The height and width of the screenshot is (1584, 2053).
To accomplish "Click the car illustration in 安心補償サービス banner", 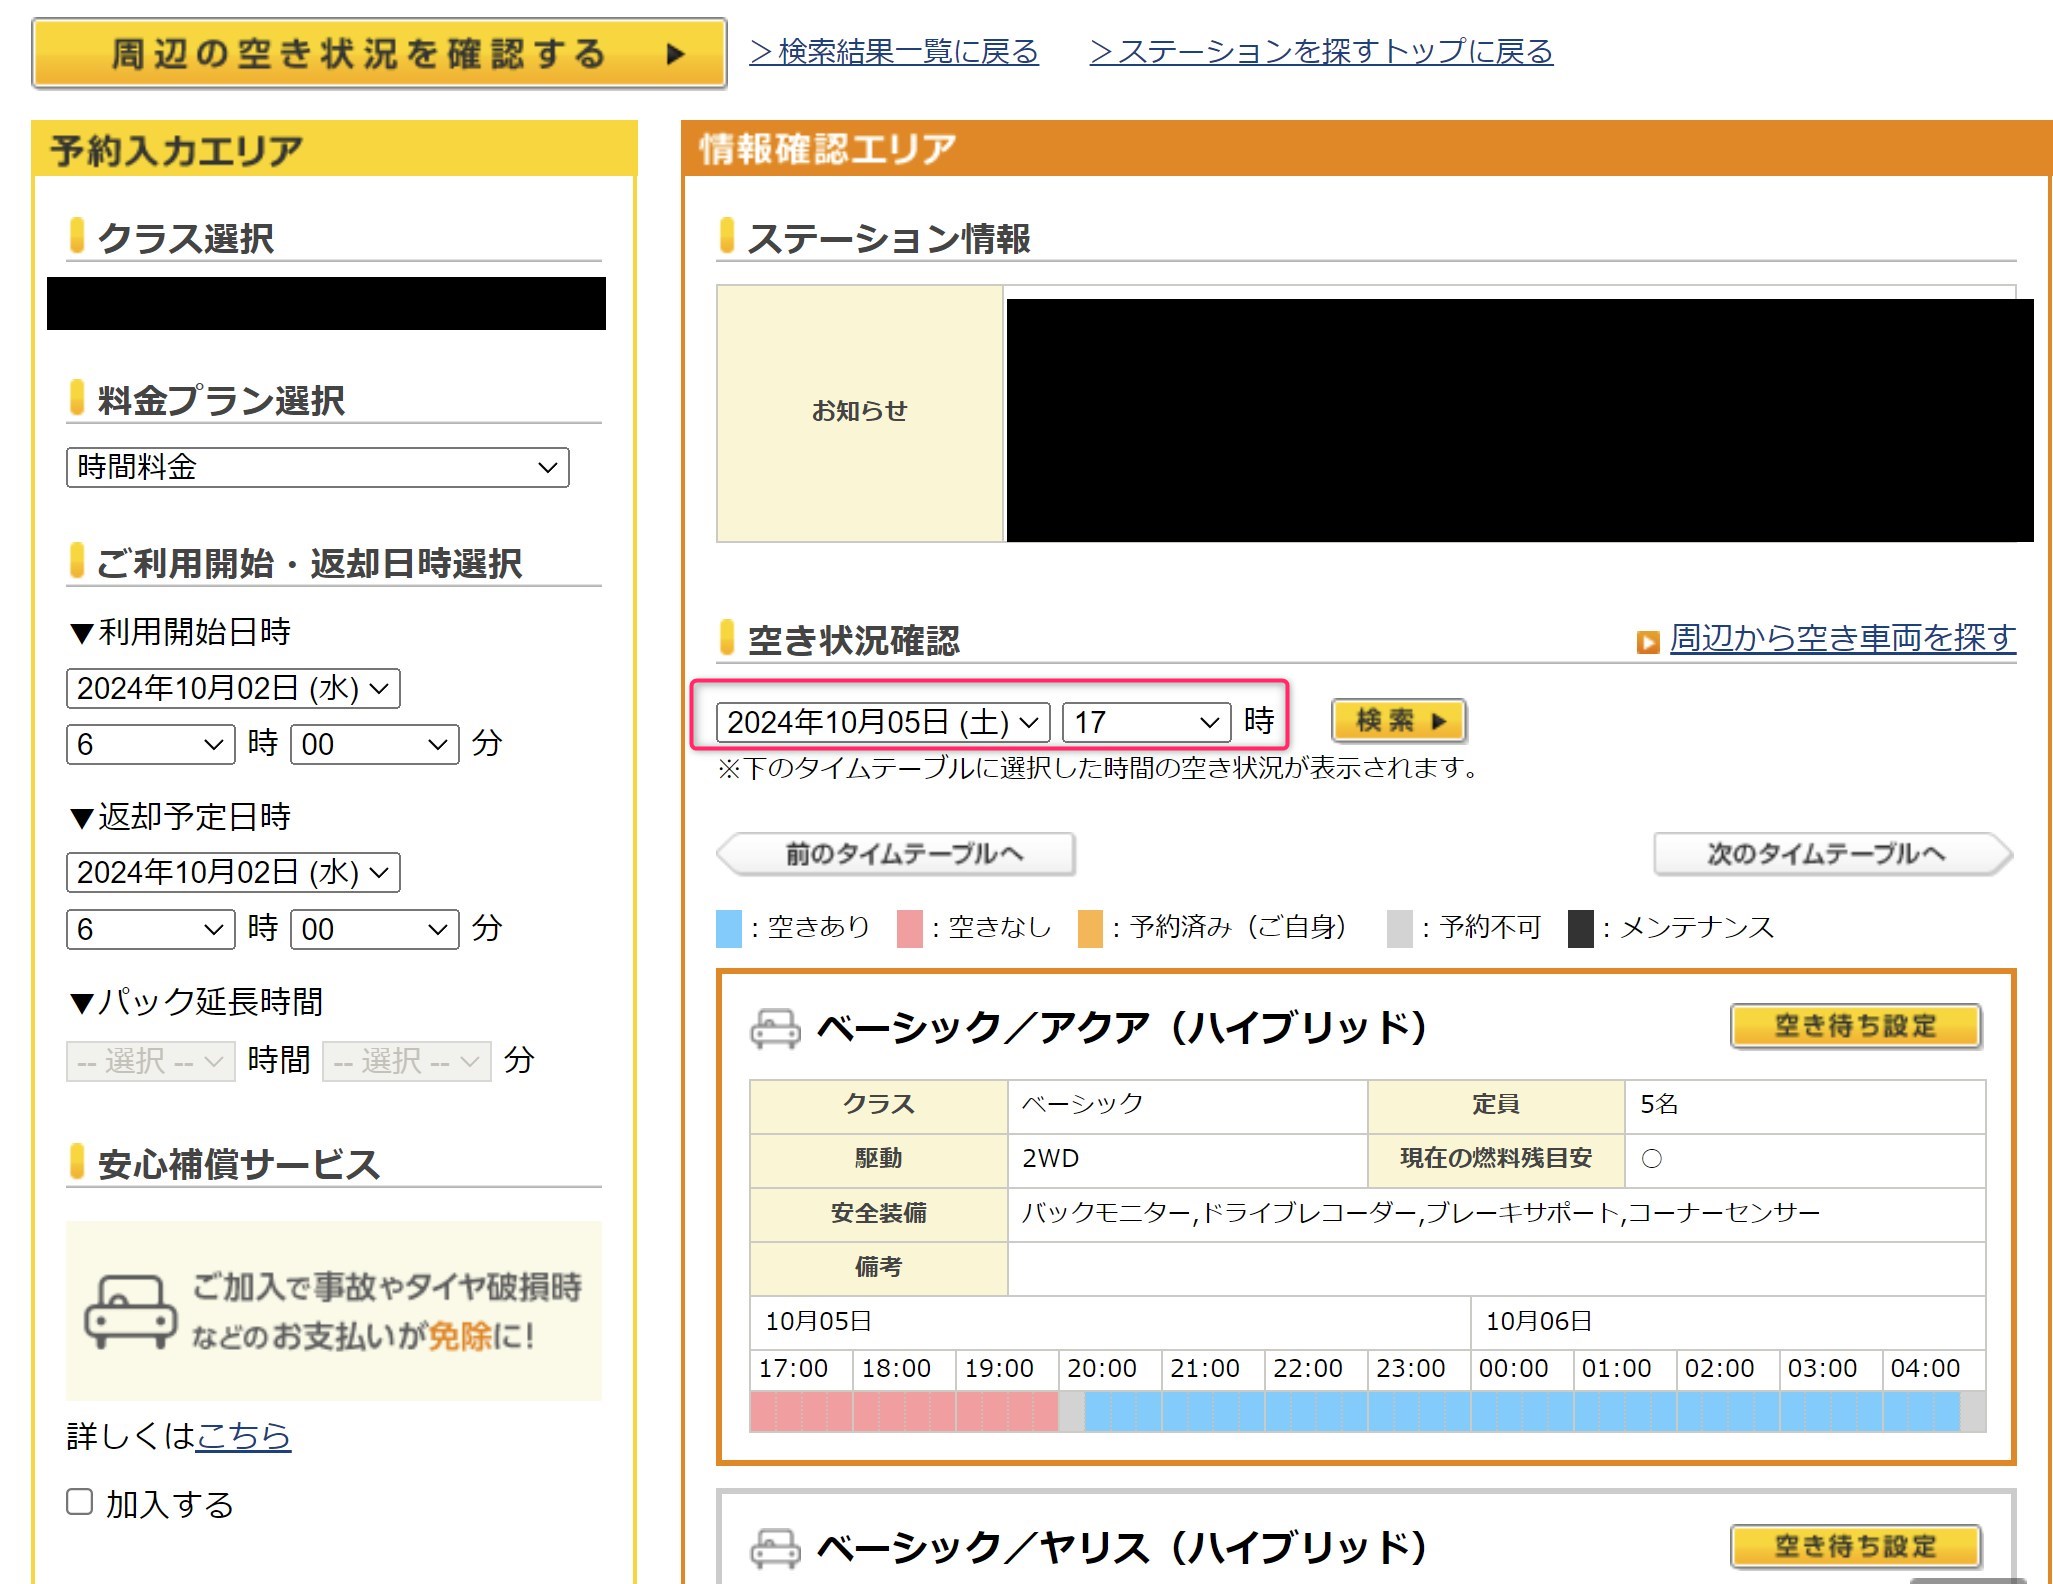I will pyautogui.click(x=130, y=1311).
